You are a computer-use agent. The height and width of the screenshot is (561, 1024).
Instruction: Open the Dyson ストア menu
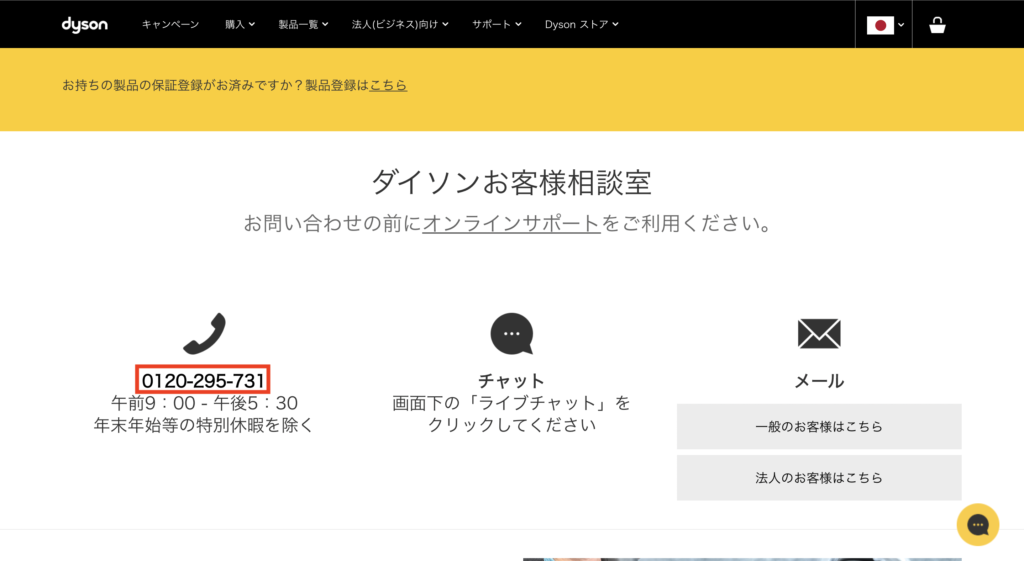(581, 24)
